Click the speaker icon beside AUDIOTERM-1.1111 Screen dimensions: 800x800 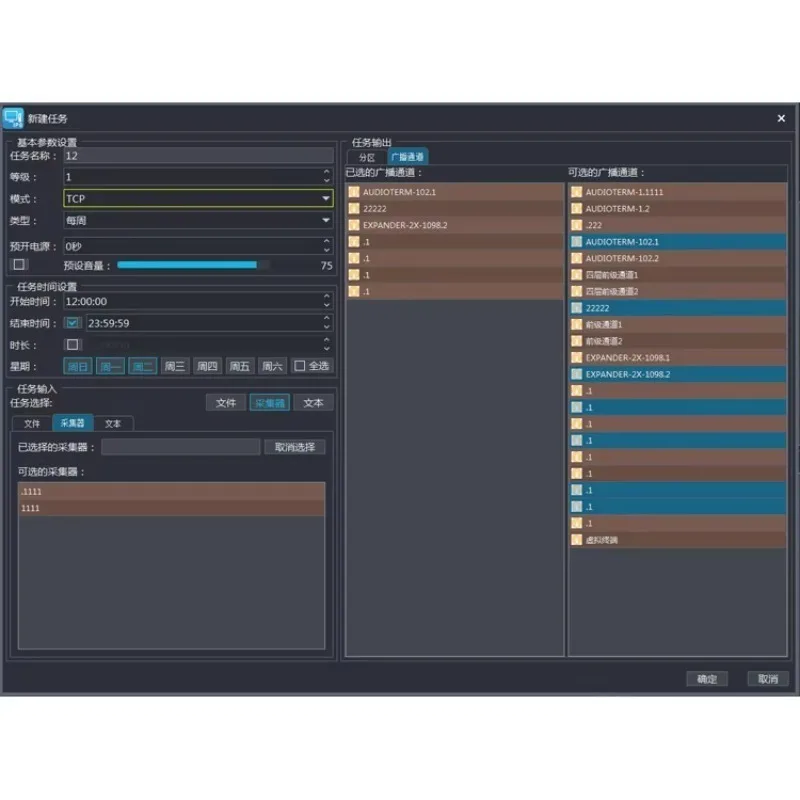click(x=577, y=192)
